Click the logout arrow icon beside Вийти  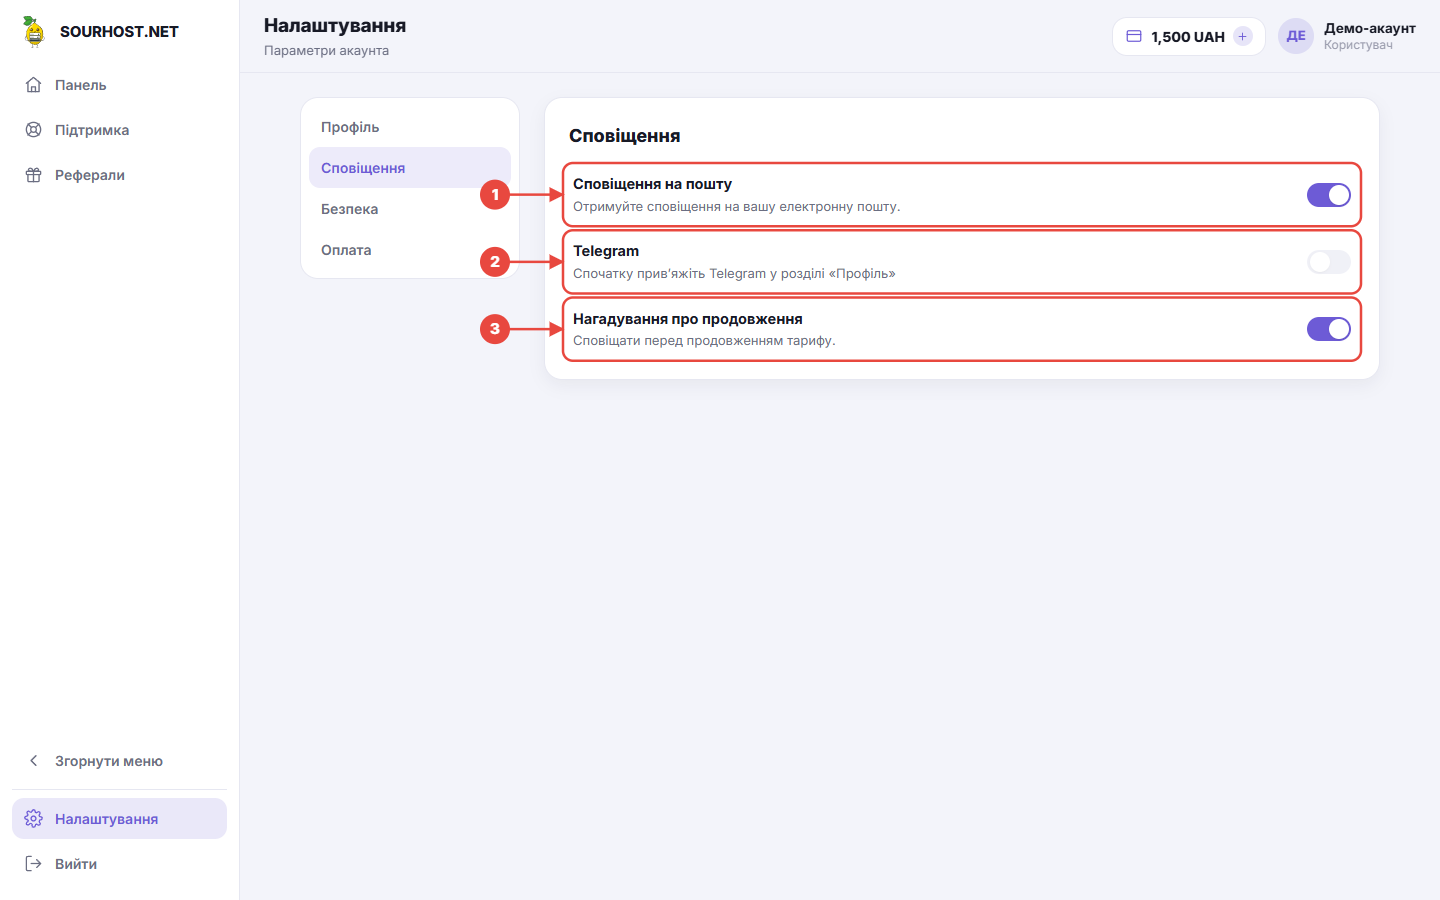pyautogui.click(x=33, y=864)
